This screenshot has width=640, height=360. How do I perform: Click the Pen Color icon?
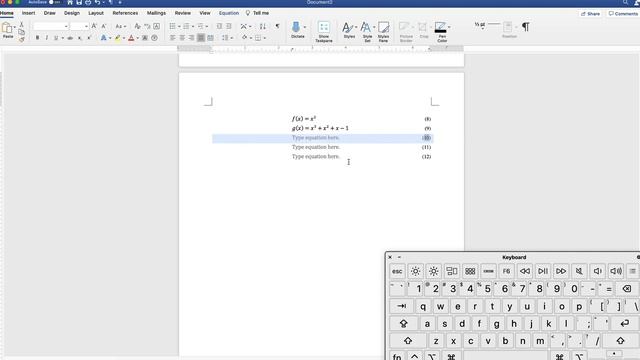pyautogui.click(x=440, y=27)
